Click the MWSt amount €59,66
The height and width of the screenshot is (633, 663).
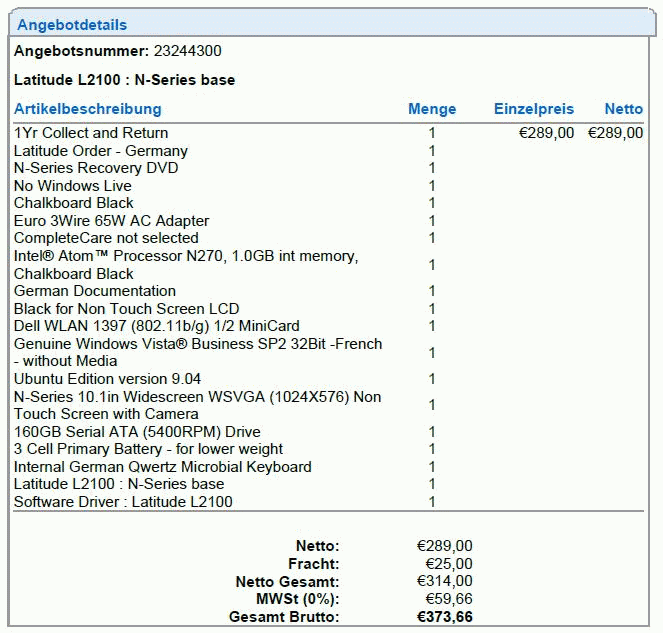(x=449, y=599)
